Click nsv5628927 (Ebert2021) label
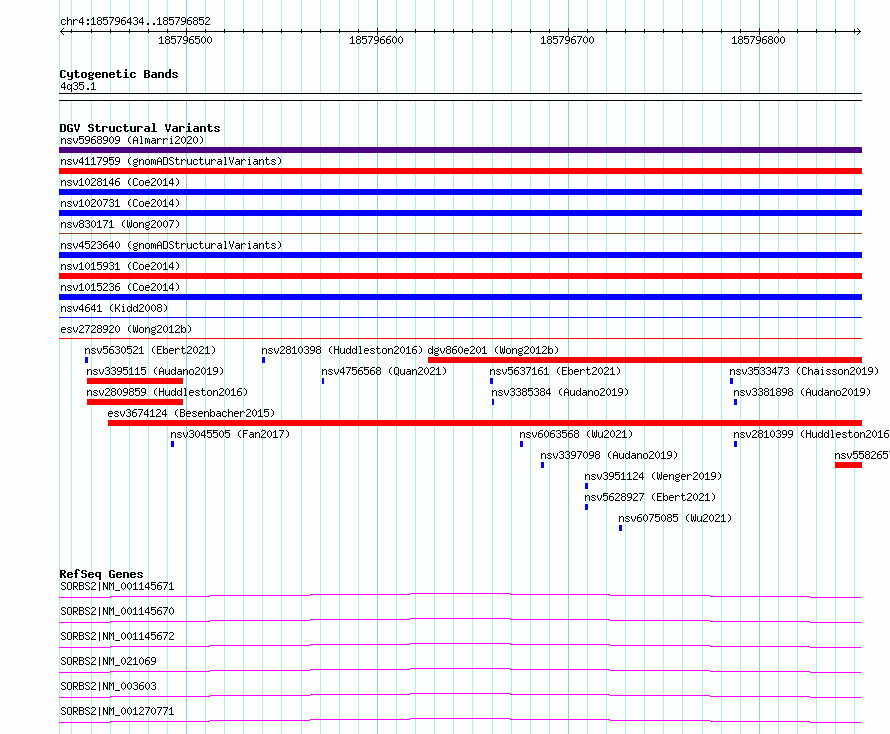The height and width of the screenshot is (734, 890). tap(650, 497)
